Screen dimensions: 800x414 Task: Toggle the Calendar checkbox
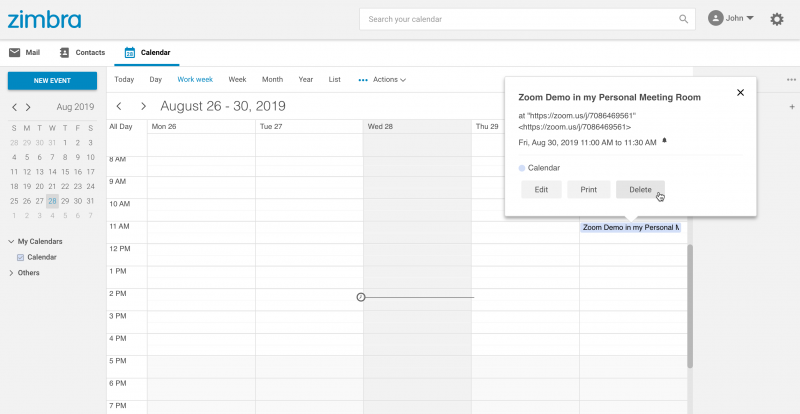tap(21, 258)
